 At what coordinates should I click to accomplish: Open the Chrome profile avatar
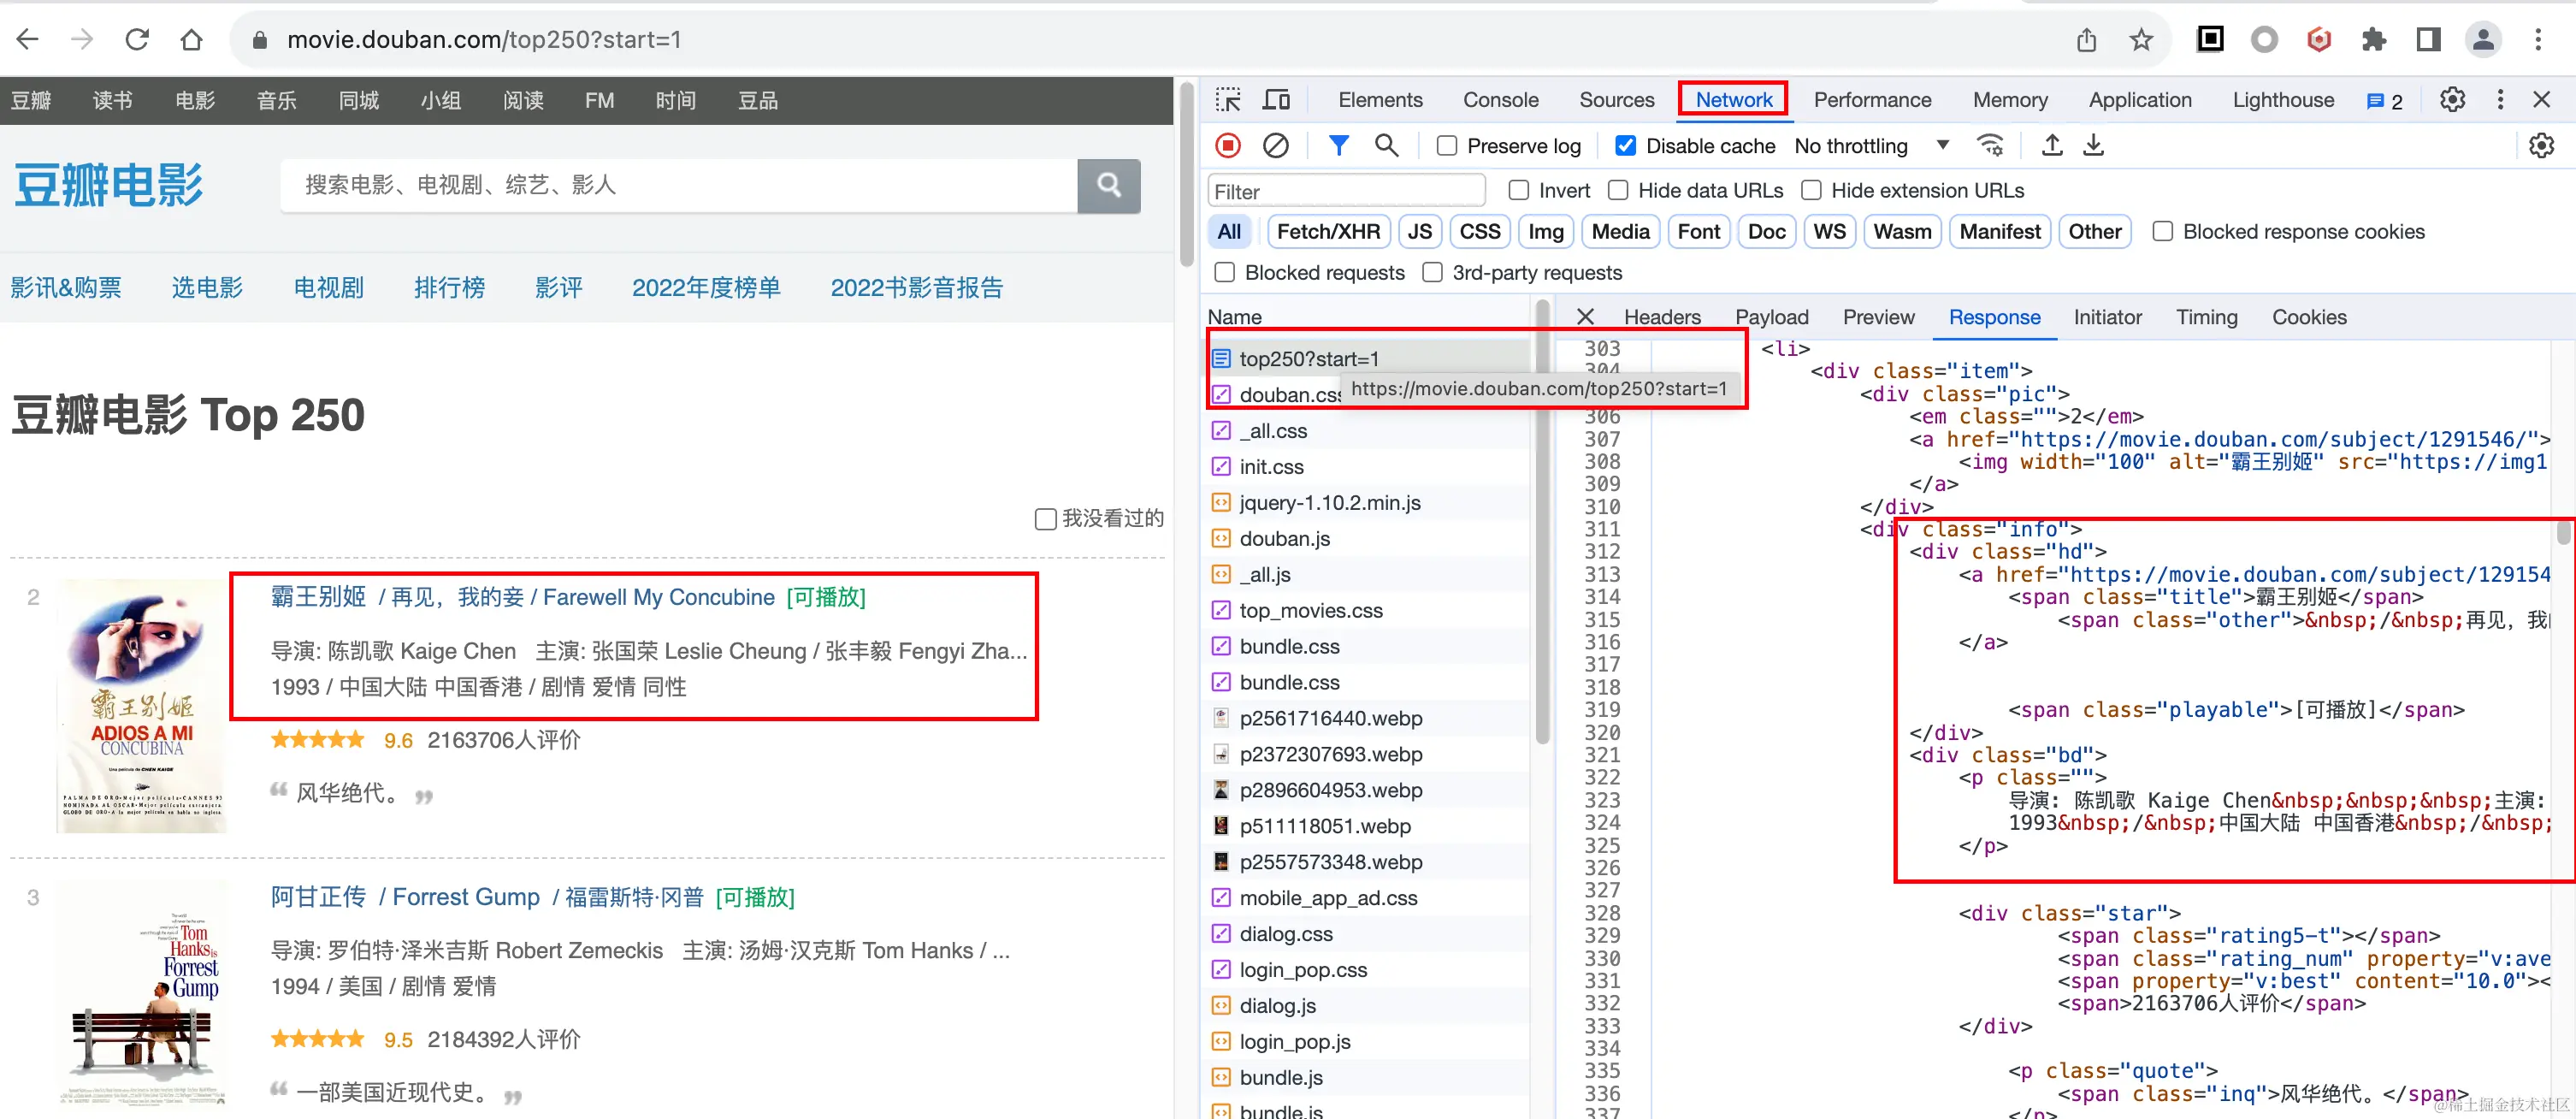click(2483, 39)
